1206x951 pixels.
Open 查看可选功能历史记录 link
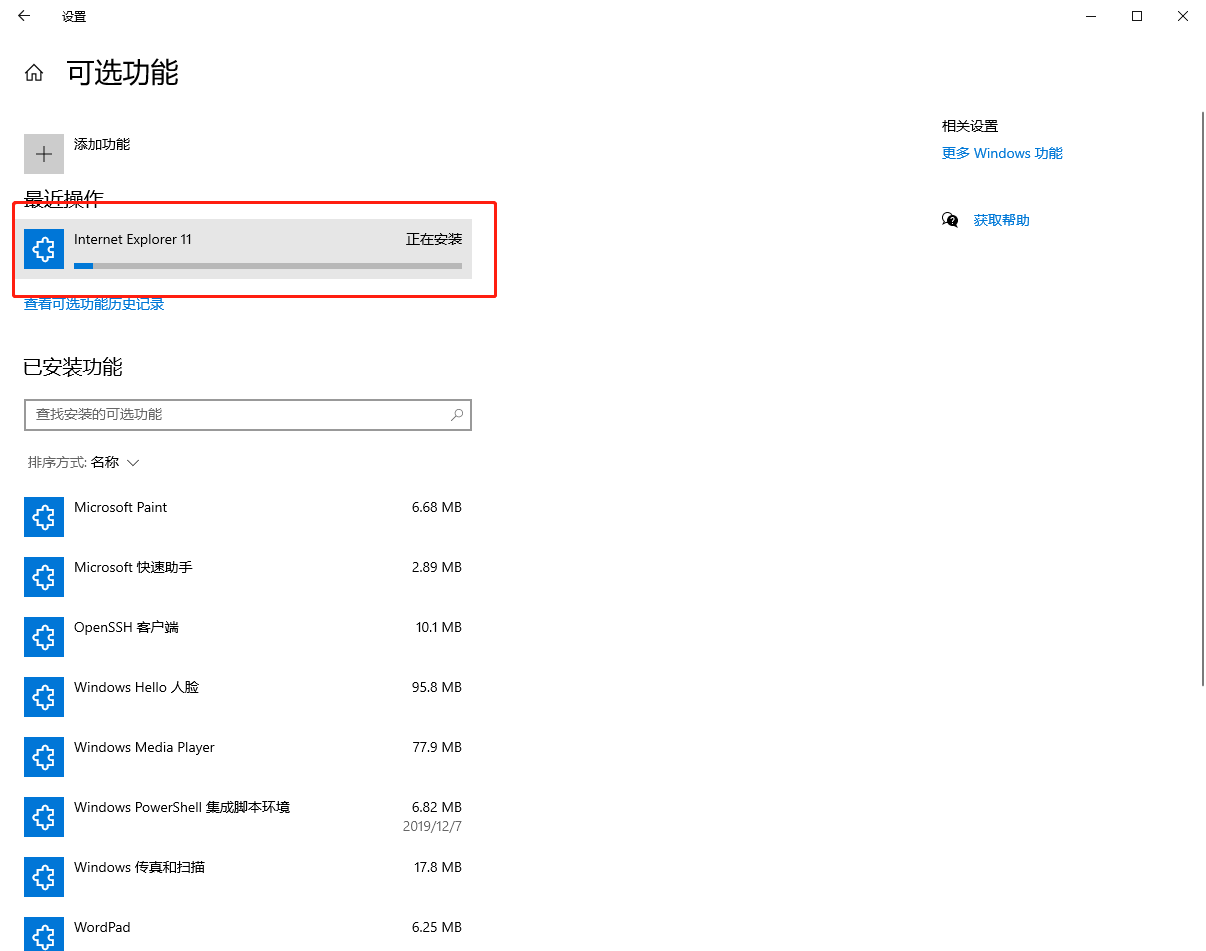point(94,304)
